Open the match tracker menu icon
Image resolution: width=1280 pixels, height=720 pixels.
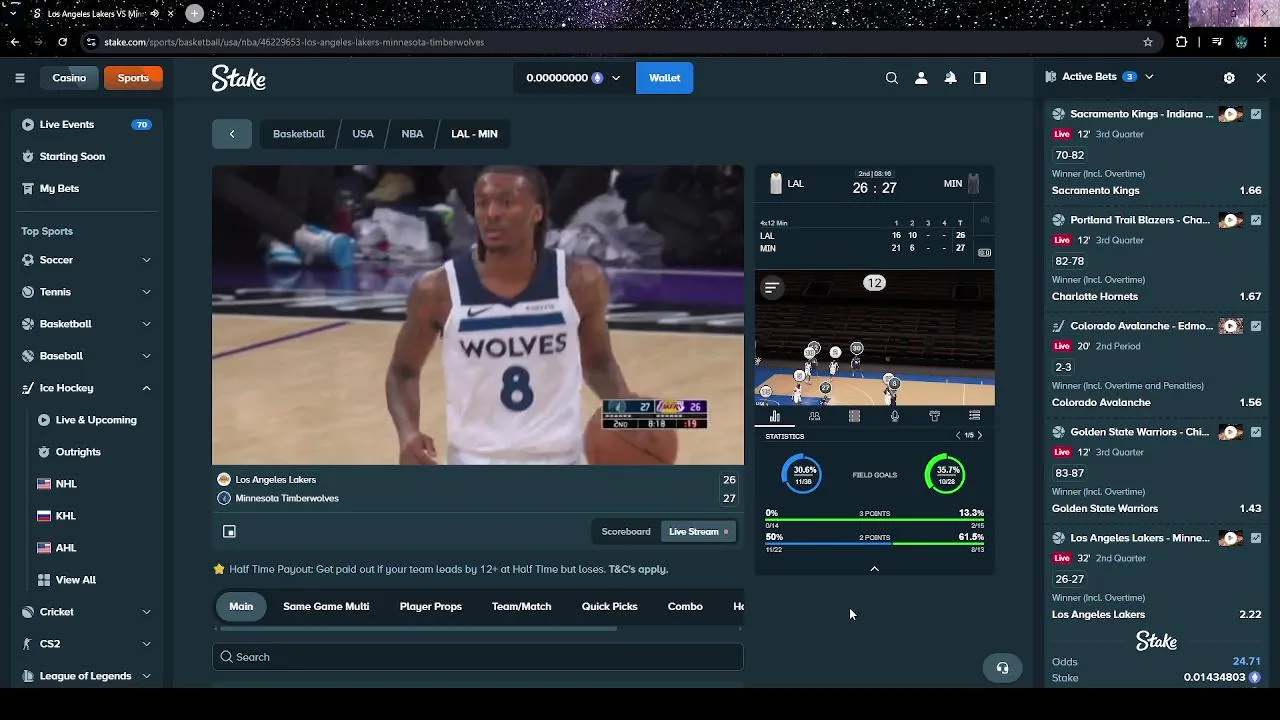click(x=772, y=288)
